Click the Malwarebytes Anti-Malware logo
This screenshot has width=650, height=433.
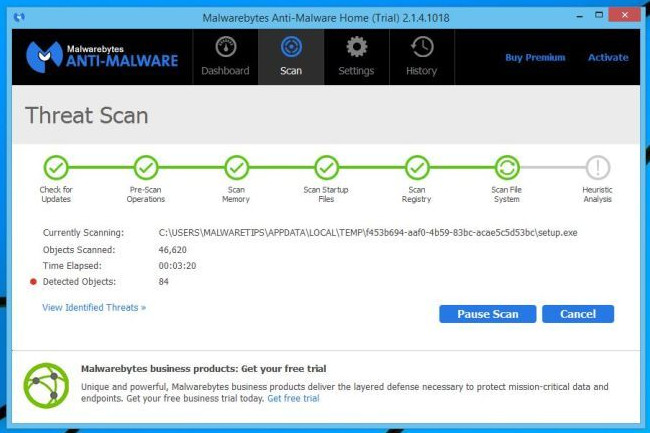point(102,57)
